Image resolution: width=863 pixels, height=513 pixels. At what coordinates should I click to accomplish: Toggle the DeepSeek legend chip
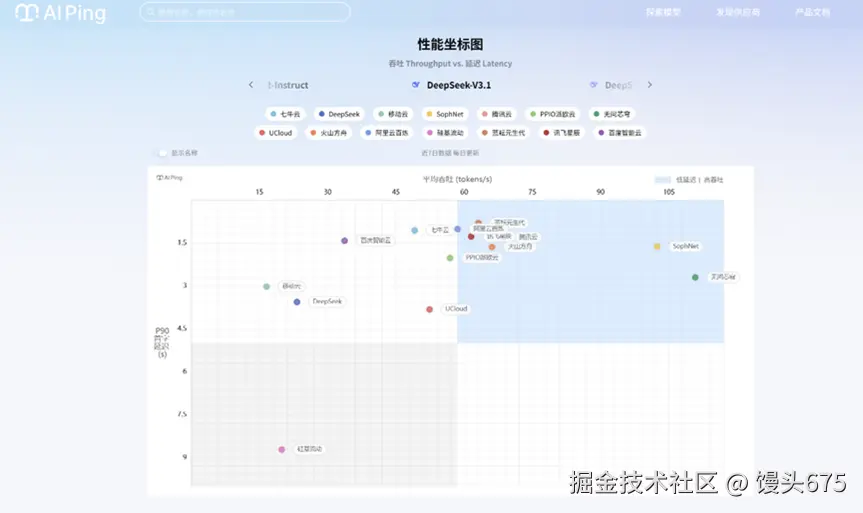[339, 114]
